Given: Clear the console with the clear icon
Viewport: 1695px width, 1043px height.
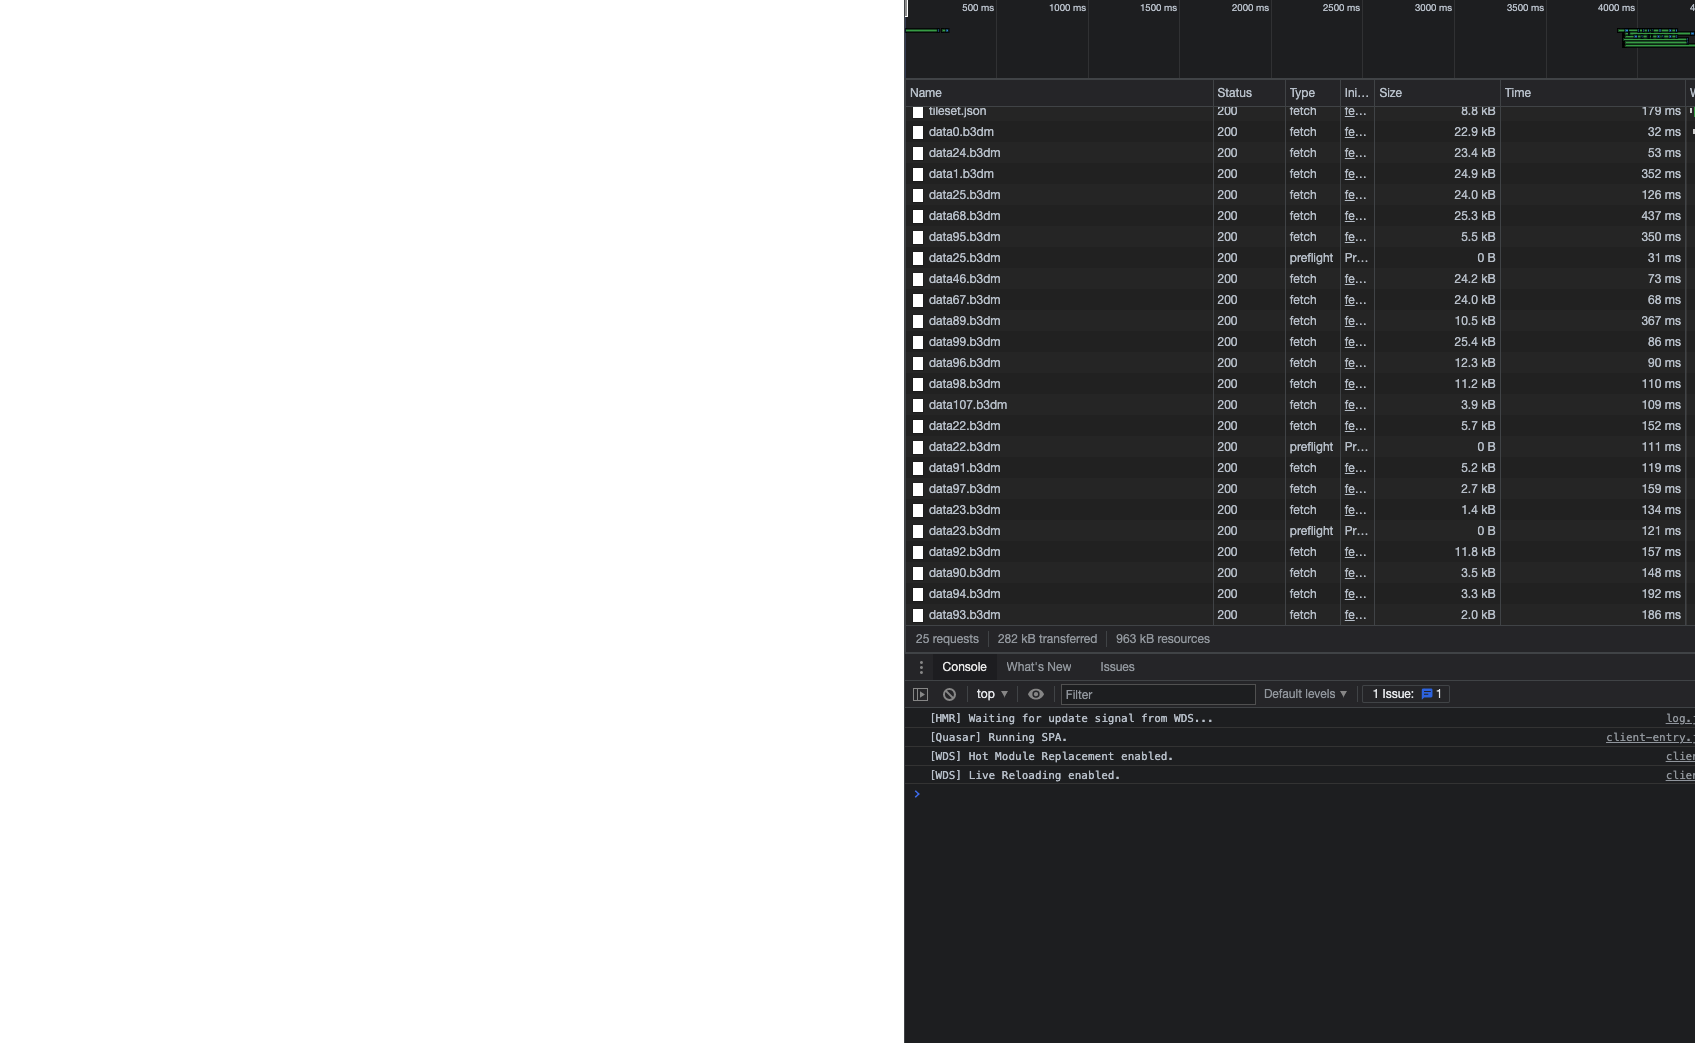Looking at the screenshot, I should tap(950, 693).
